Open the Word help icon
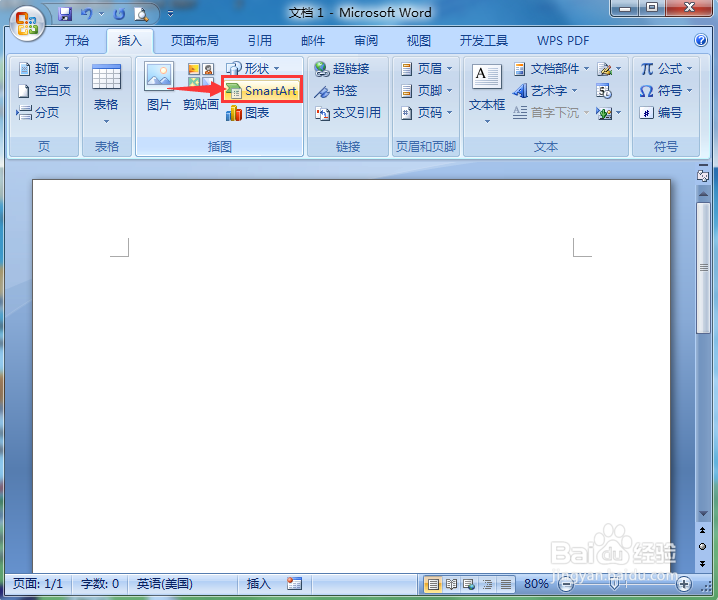This screenshot has width=718, height=600. 701,40
